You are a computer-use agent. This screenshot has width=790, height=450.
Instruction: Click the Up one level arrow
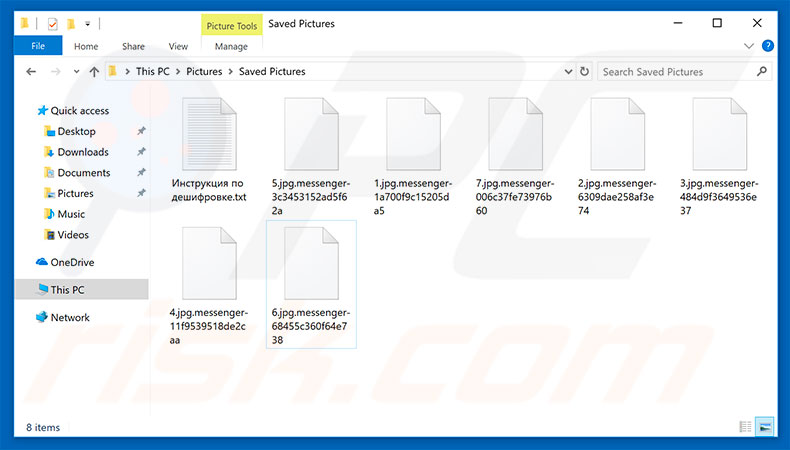[94, 72]
